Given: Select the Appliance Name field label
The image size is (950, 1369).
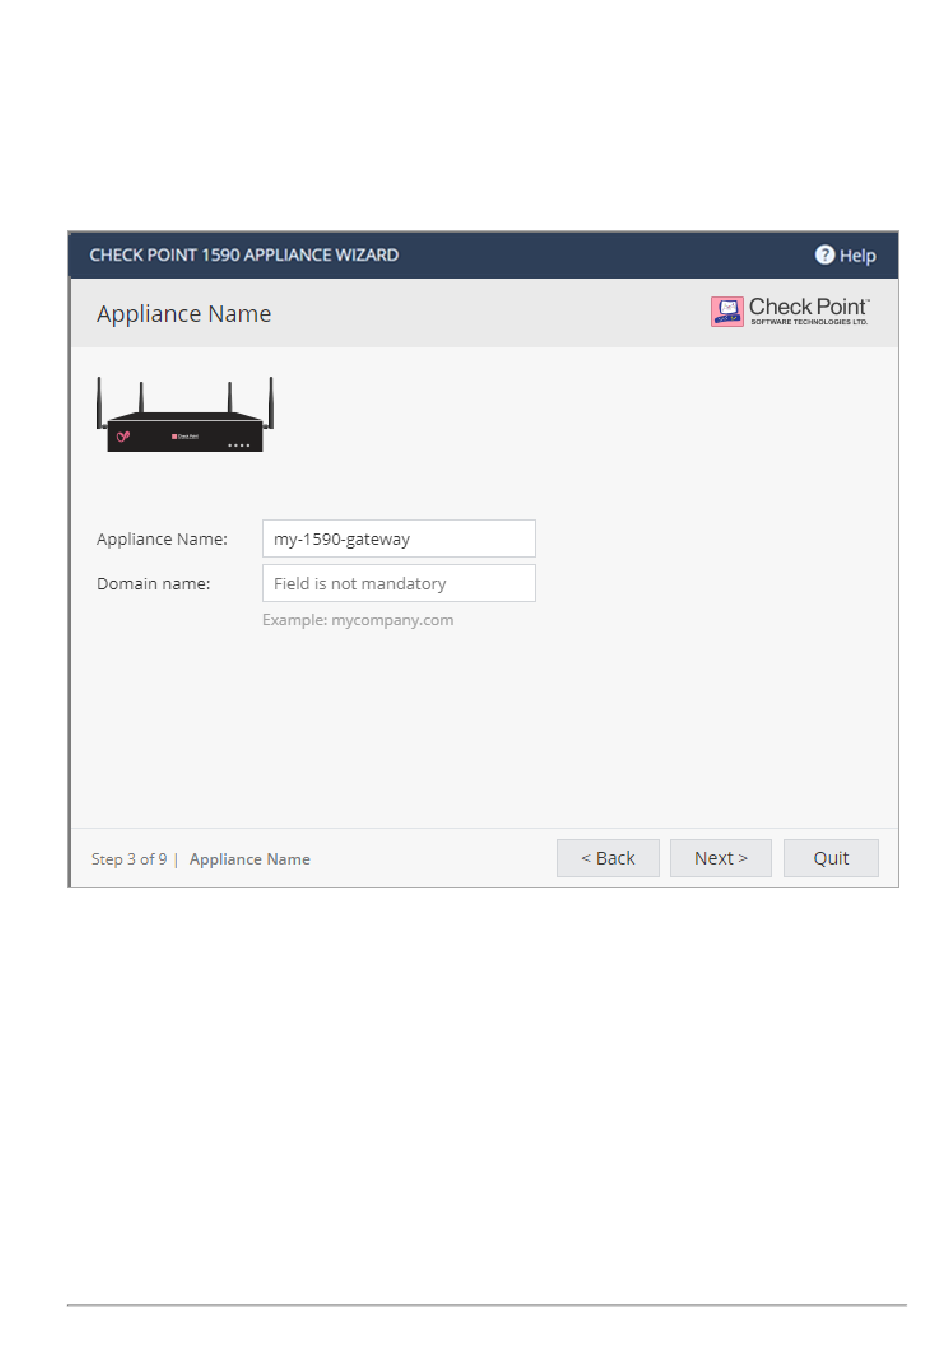Looking at the screenshot, I should (x=162, y=539).
